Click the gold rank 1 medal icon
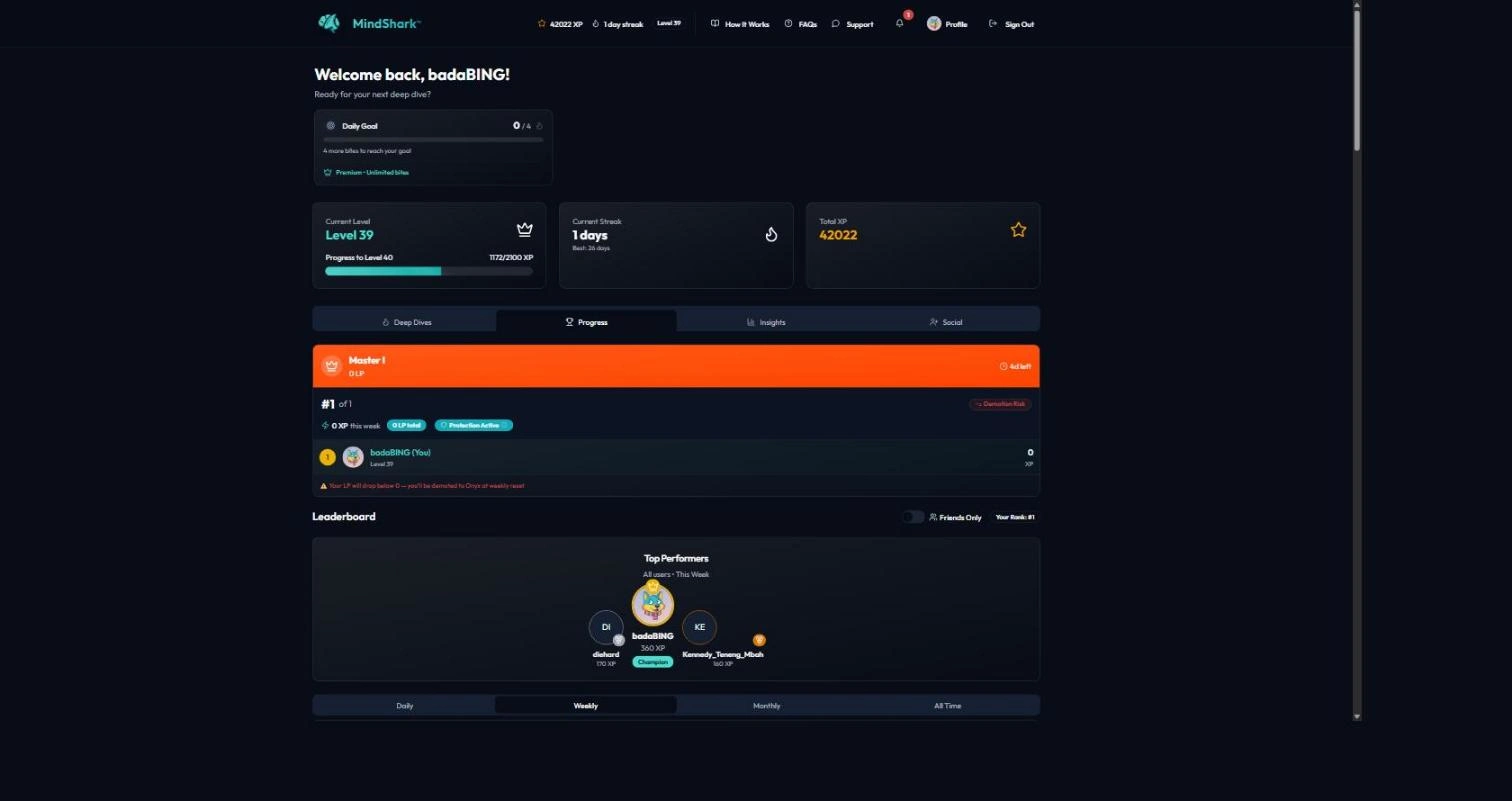Image resolution: width=1512 pixels, height=801 pixels. 327,457
